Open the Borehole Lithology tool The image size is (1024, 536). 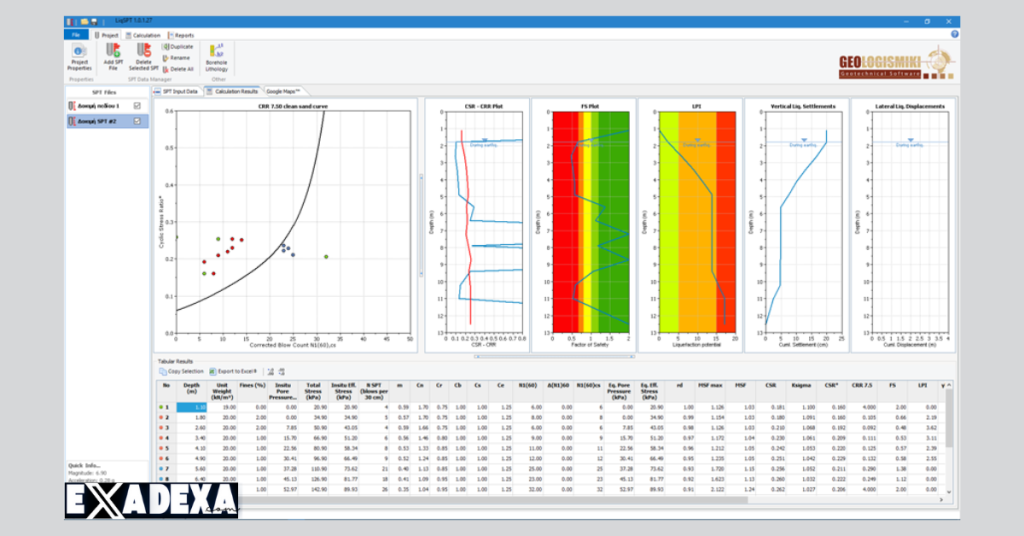(x=216, y=57)
